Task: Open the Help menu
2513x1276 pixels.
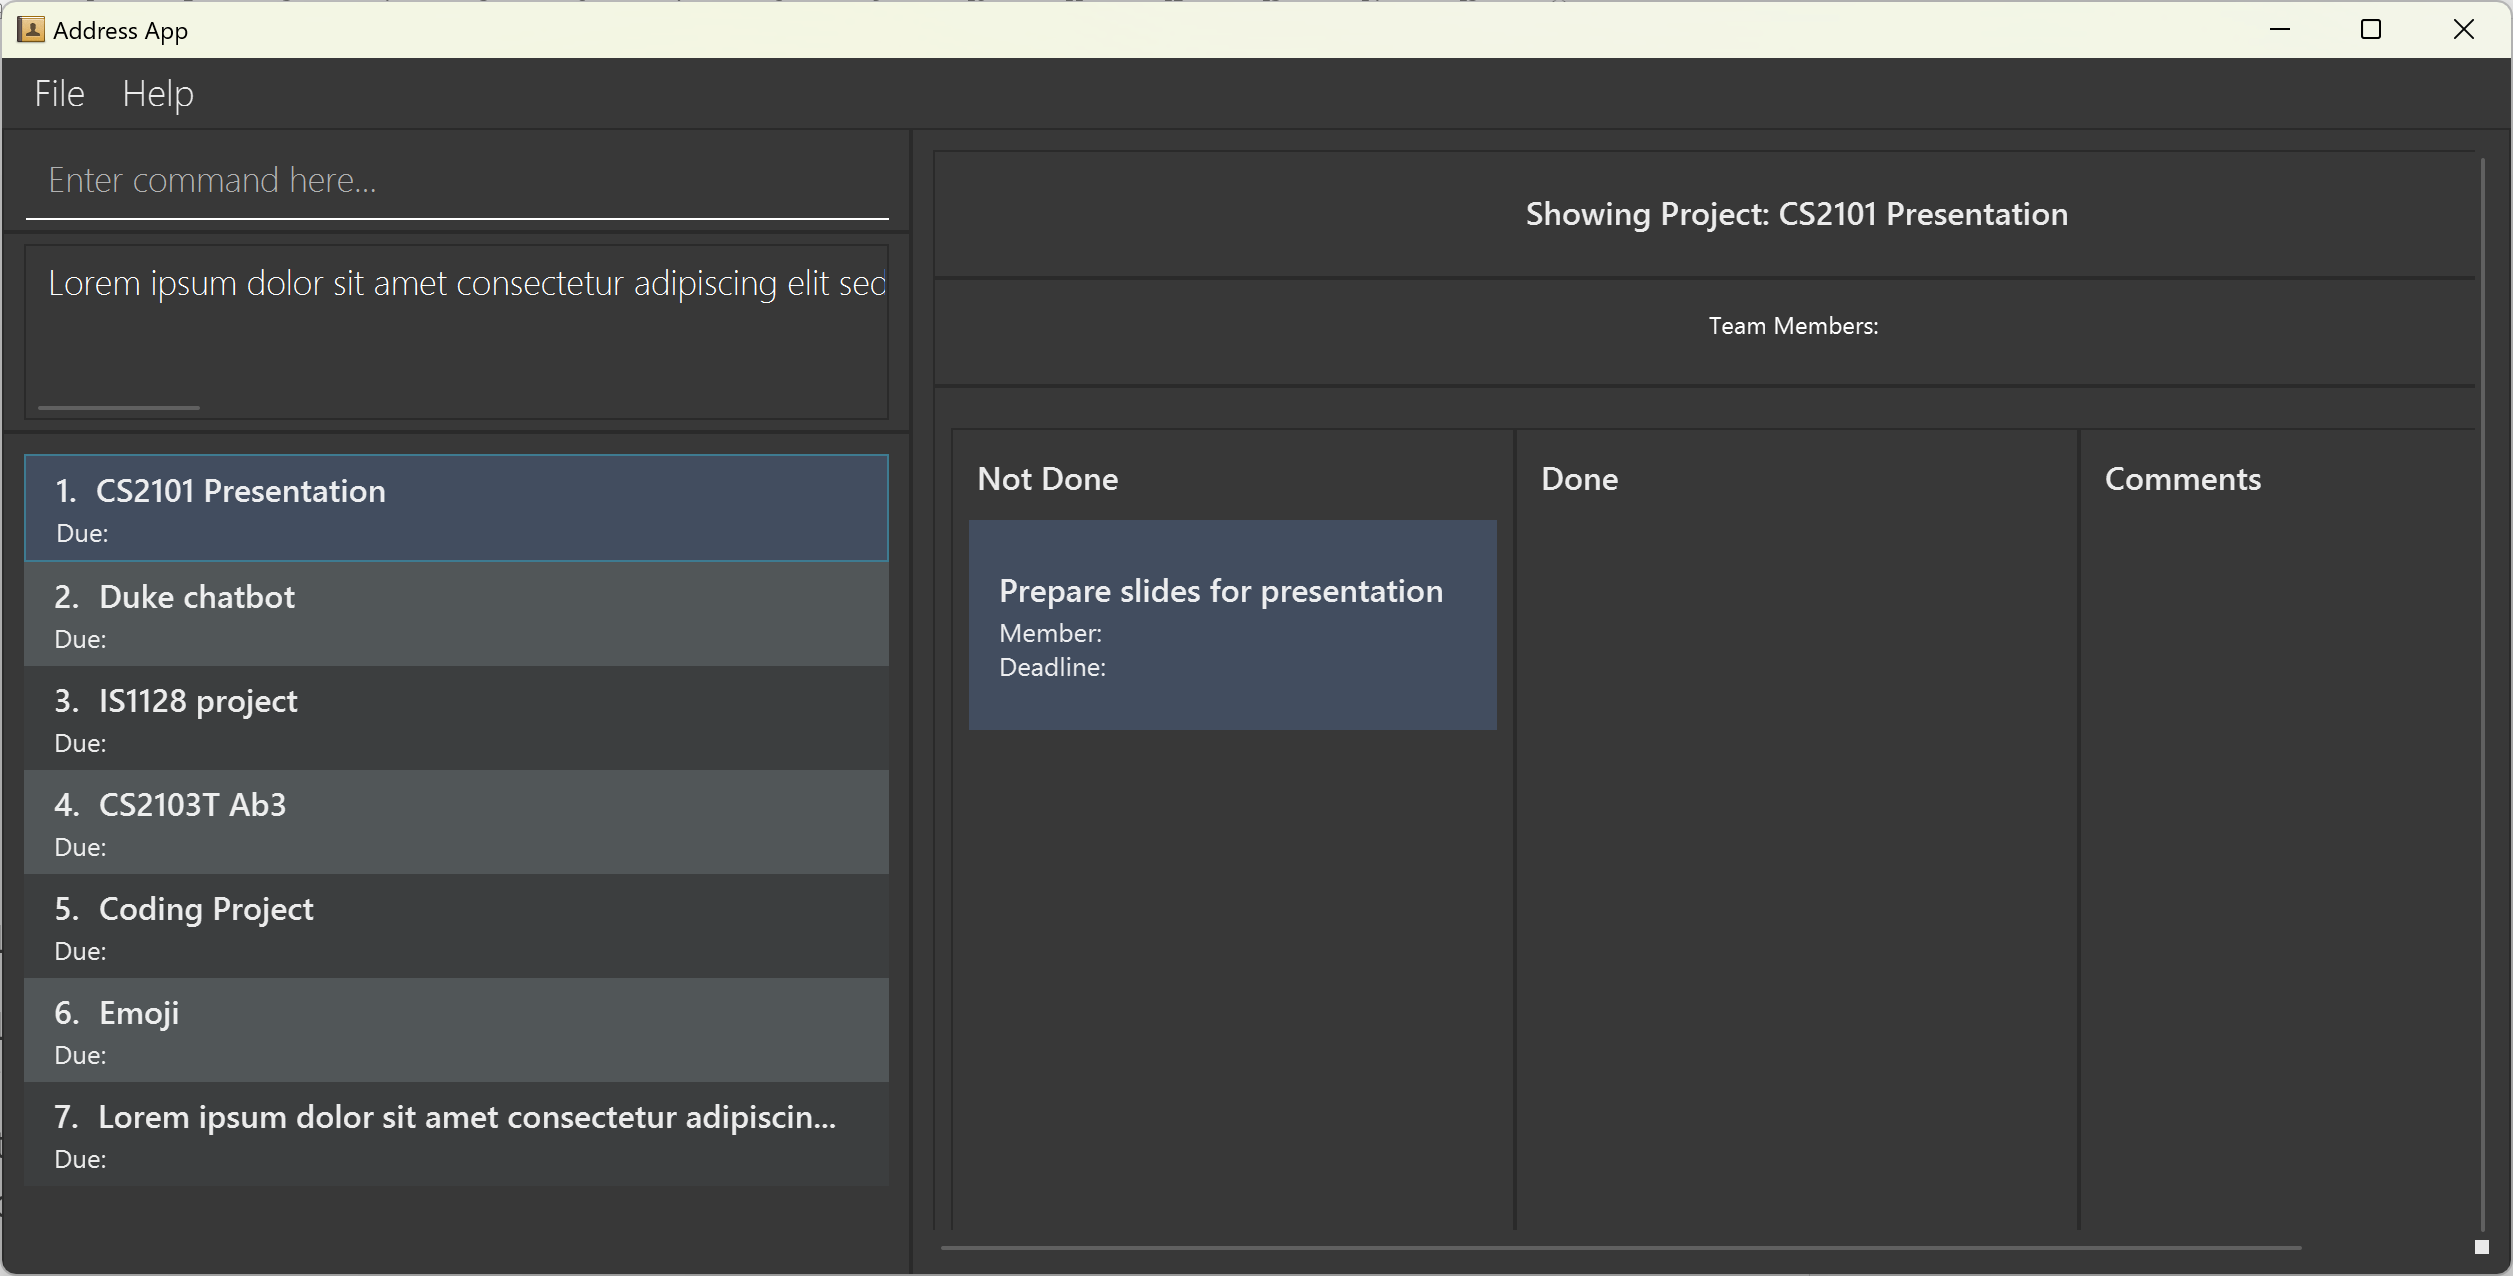Action: 158,94
